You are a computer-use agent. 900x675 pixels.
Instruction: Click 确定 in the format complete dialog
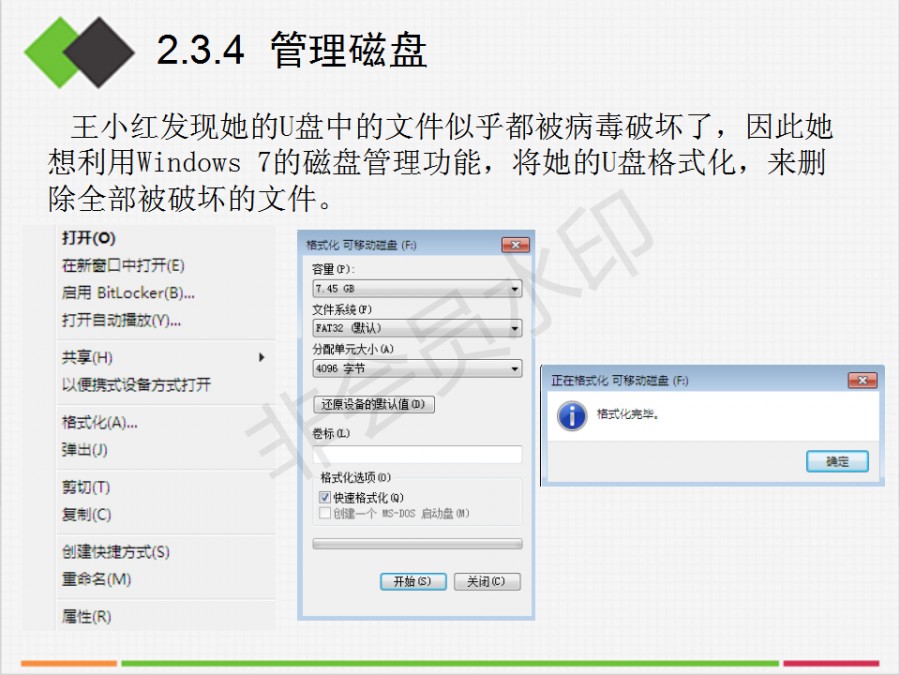837,461
